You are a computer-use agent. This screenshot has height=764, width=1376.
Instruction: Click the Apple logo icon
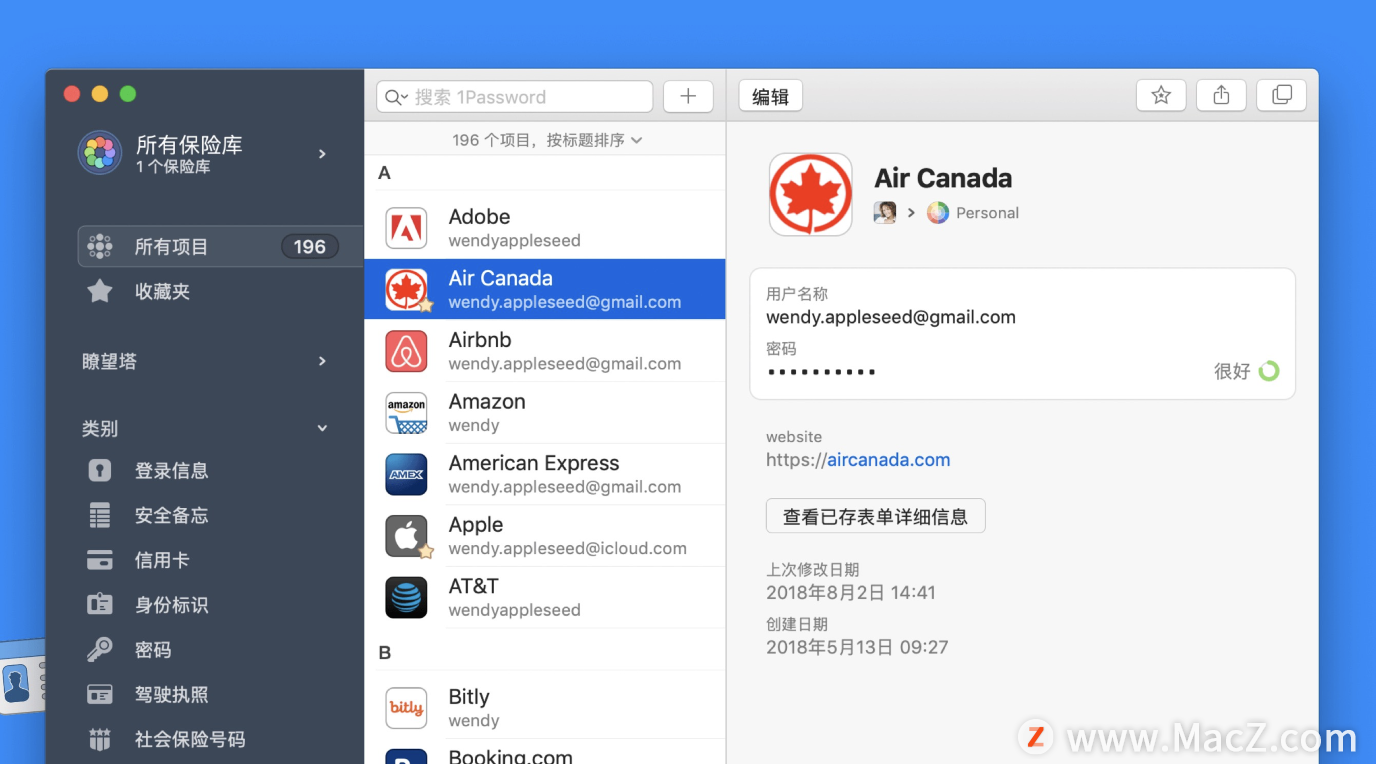point(406,536)
